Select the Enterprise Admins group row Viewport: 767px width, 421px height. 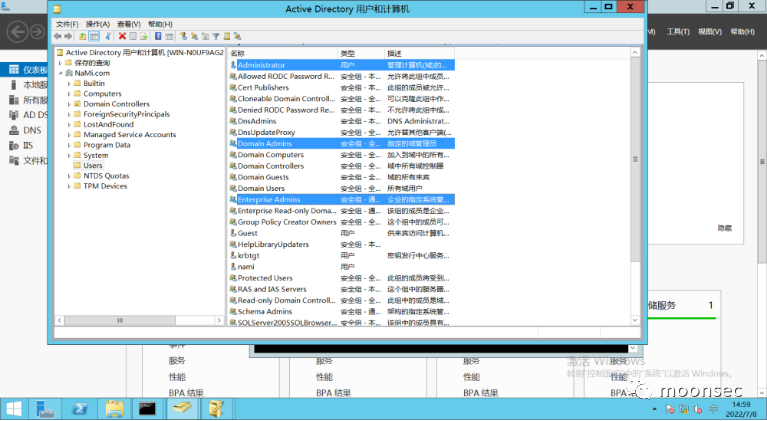click(341, 199)
